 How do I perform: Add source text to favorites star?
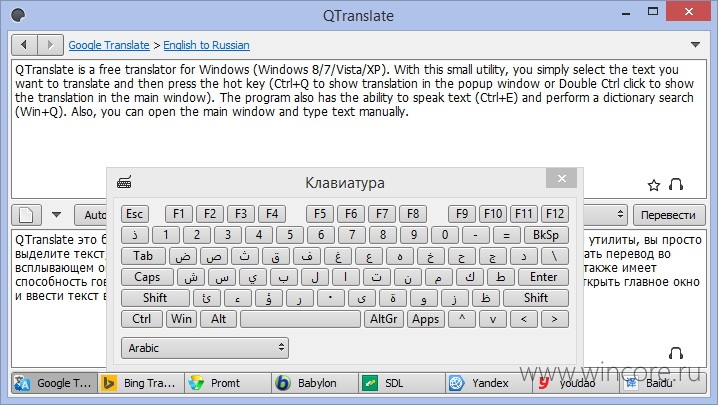click(654, 185)
